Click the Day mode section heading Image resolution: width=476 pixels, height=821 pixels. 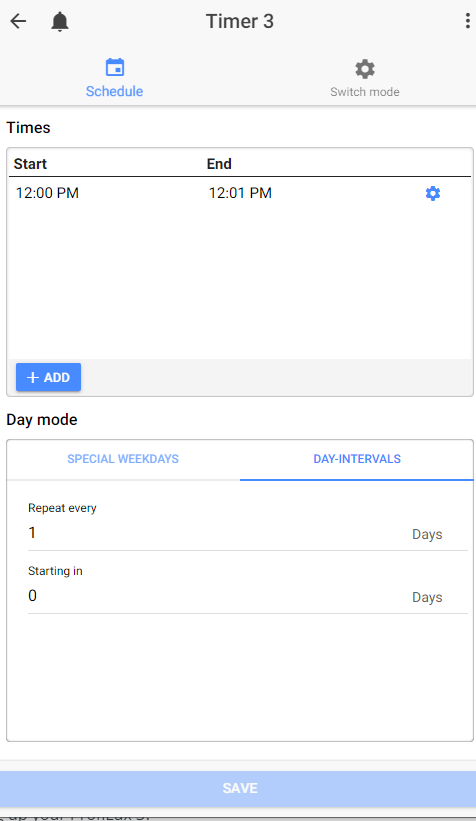42,420
